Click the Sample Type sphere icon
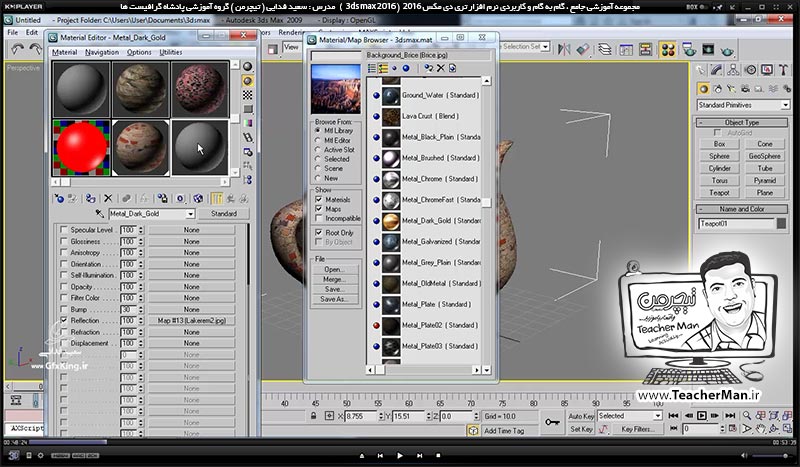800x467 pixels. 247,66
